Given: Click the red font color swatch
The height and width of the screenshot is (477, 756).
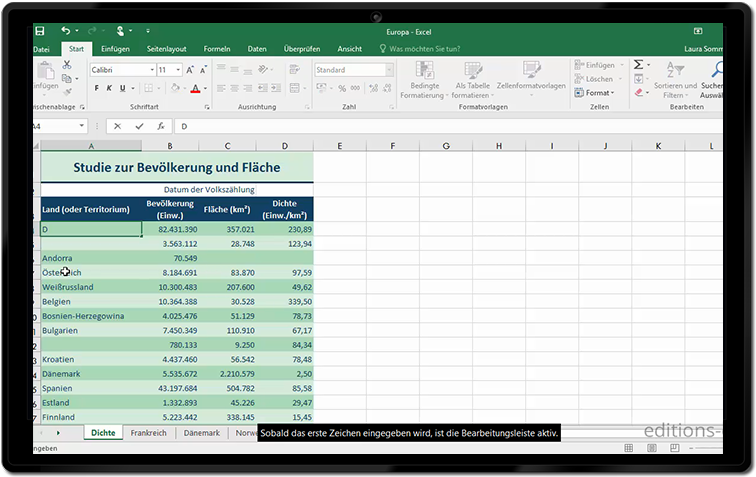Looking at the screenshot, I should 195,88.
